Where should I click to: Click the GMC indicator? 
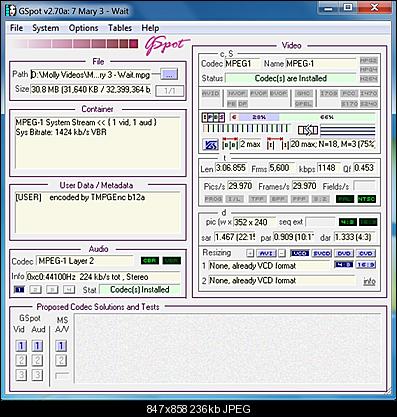[304, 93]
